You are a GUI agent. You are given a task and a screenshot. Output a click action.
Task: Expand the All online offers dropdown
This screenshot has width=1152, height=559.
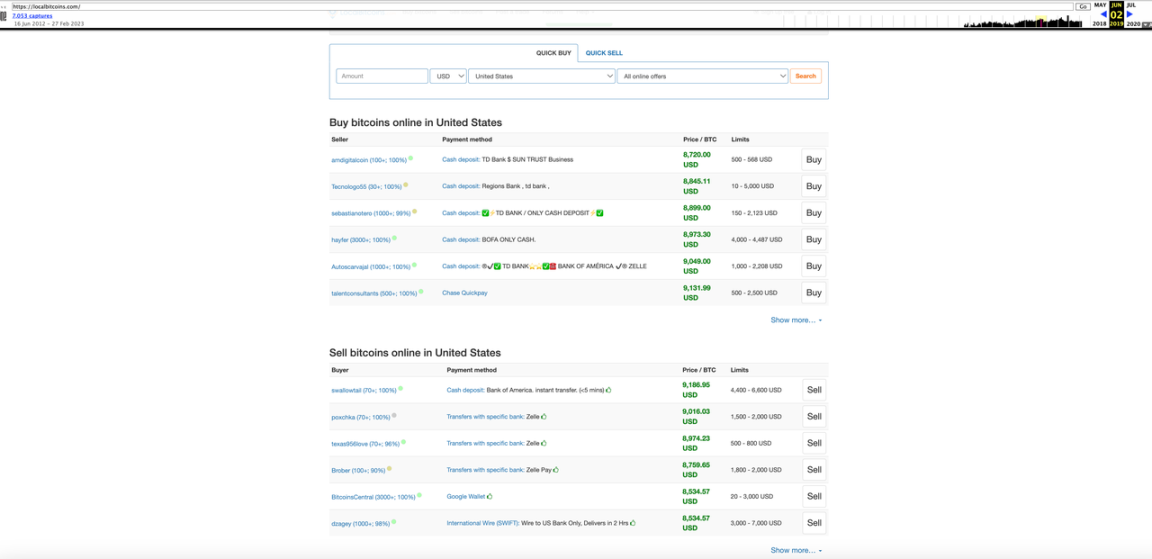702,76
